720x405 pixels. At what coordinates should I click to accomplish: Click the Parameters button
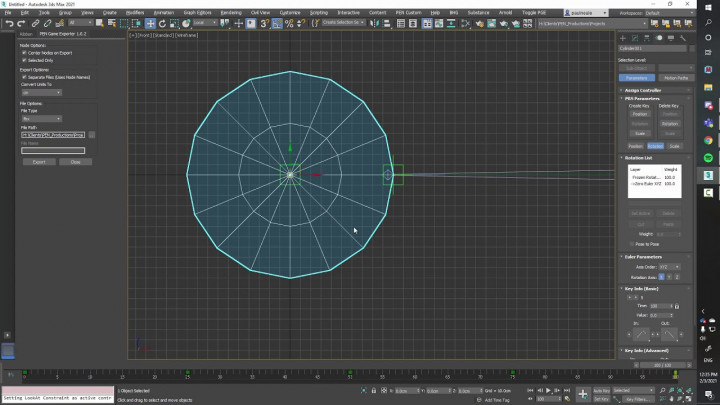636,78
